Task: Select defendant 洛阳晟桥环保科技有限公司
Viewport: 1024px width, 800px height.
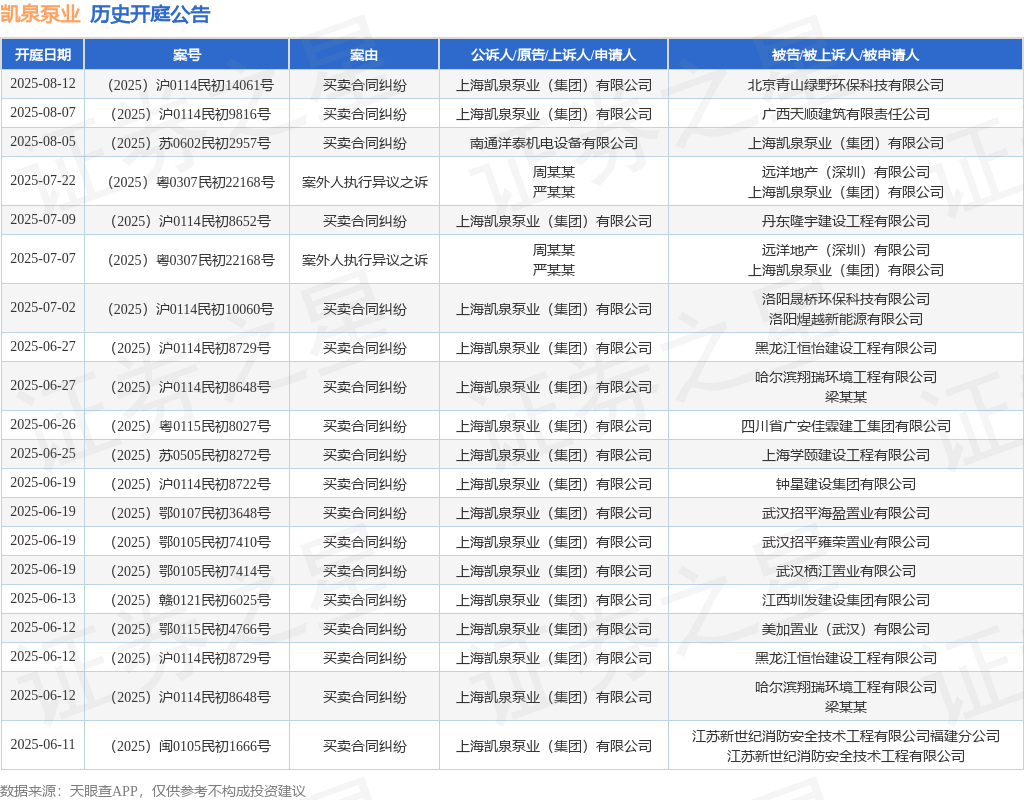Action: (846, 298)
